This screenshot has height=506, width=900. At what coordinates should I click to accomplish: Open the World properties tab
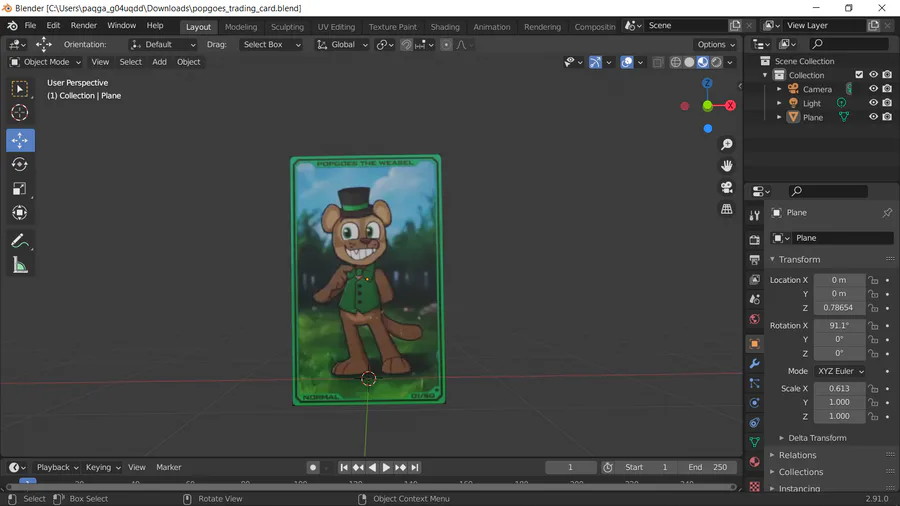coord(755,319)
